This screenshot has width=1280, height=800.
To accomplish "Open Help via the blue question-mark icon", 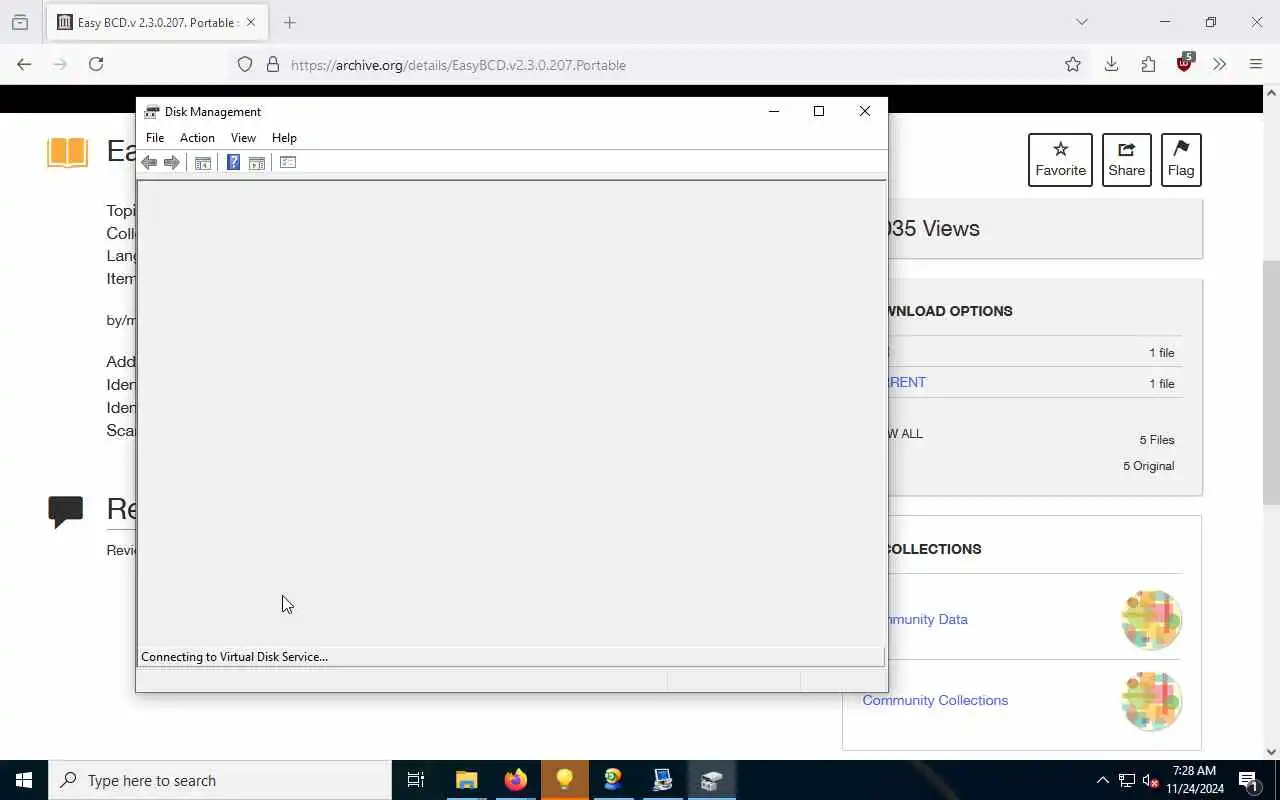I will coord(233,163).
